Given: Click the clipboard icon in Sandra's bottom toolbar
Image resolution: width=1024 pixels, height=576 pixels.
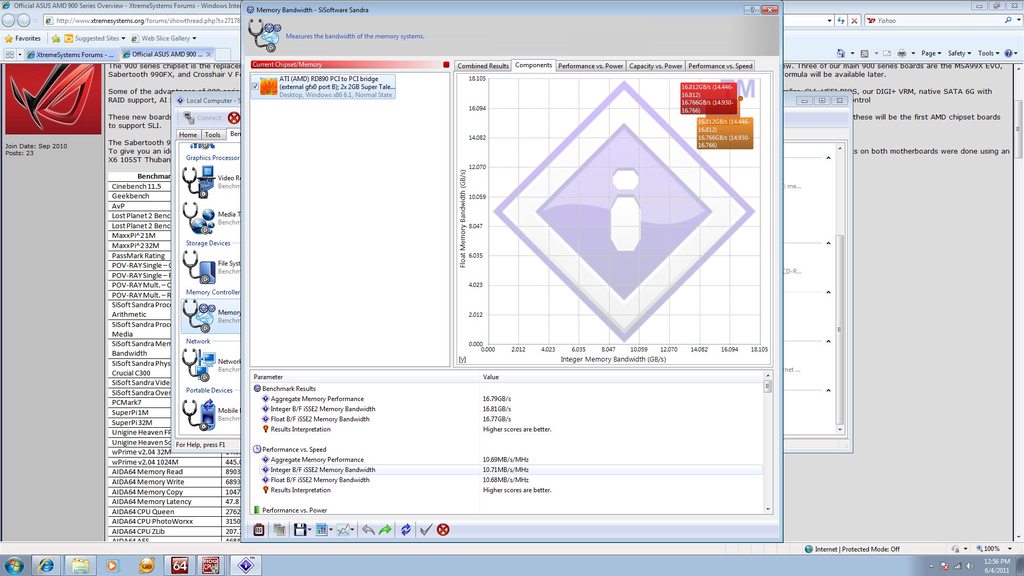Looking at the screenshot, I should point(259,530).
